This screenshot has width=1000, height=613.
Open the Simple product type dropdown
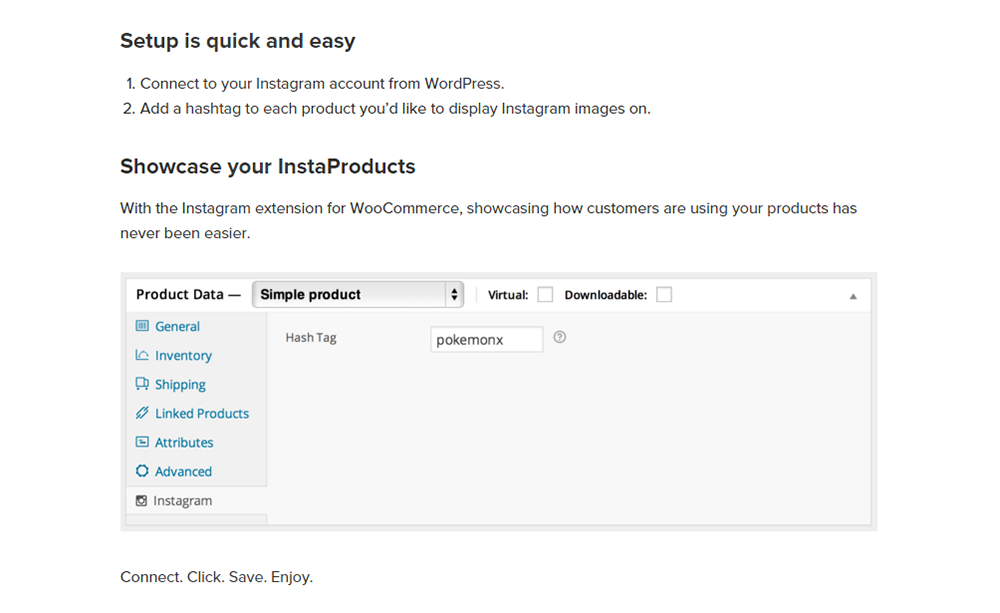pos(358,295)
